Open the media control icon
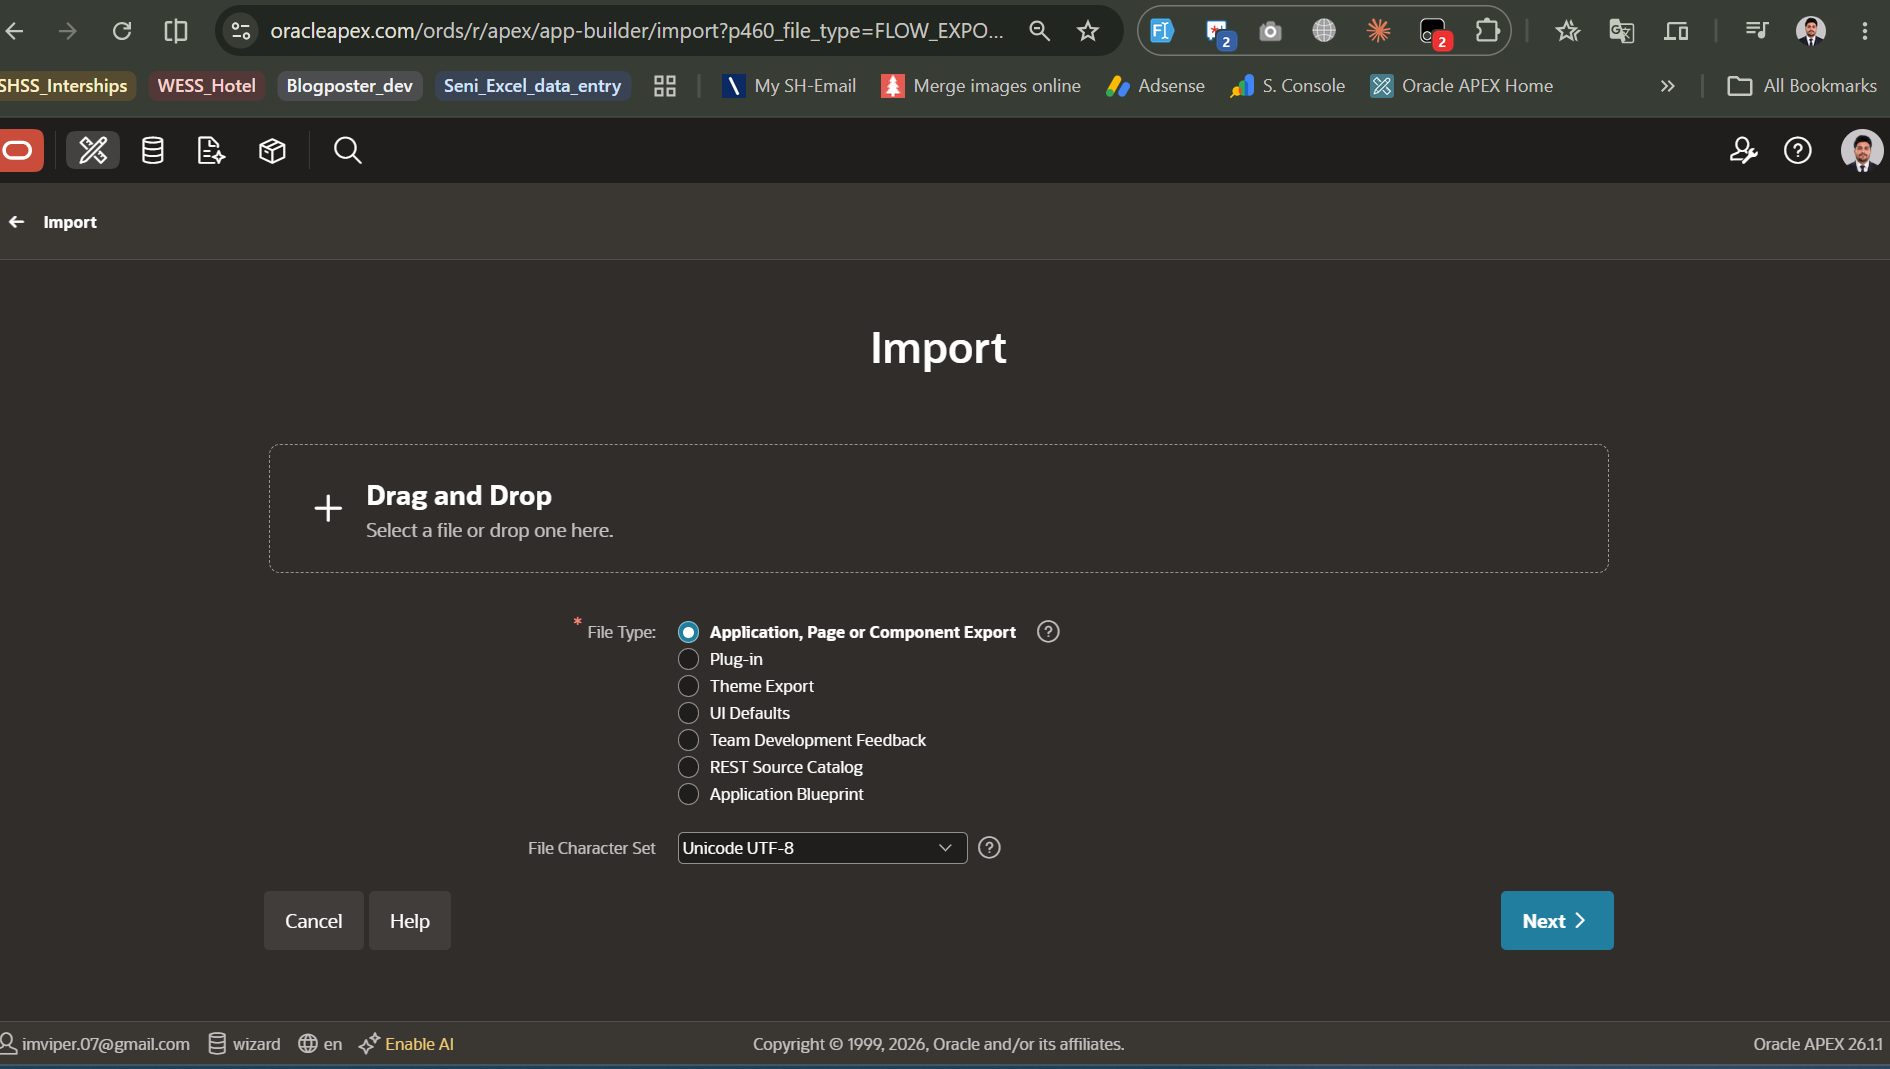Screen dimensions: 1890x1069 tap(1756, 31)
